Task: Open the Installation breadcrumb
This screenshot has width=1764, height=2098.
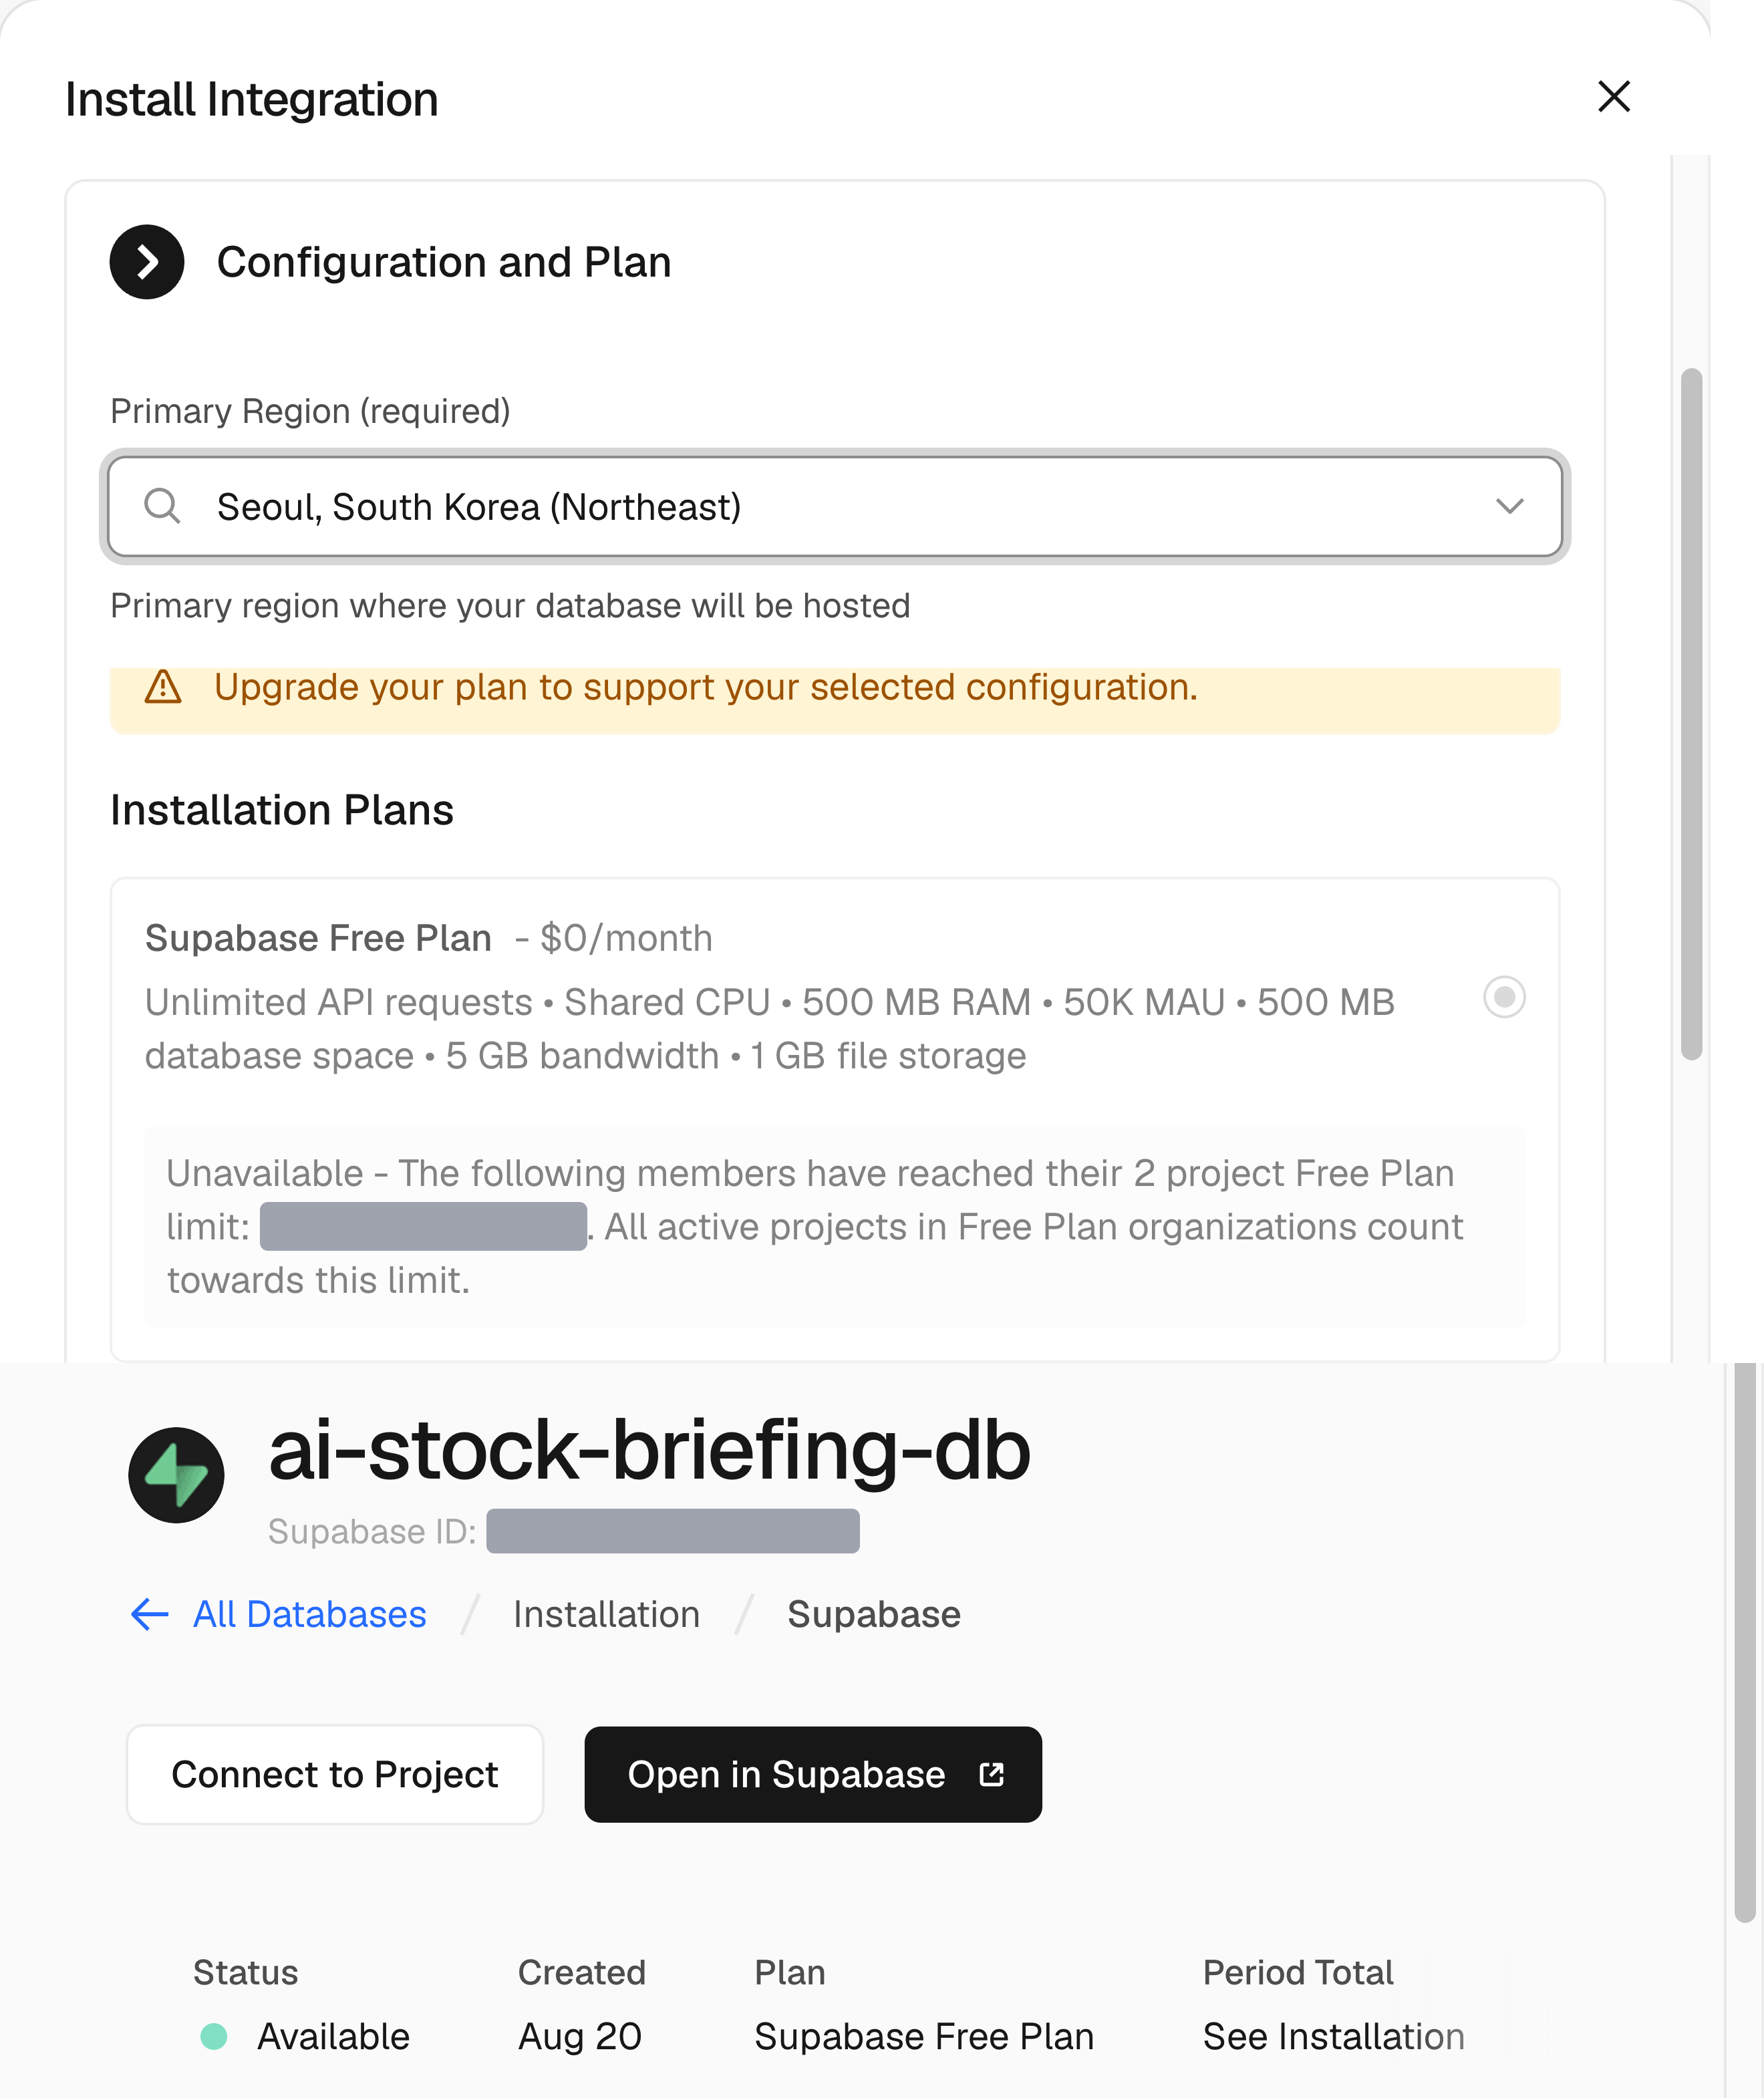Action: [x=606, y=1614]
